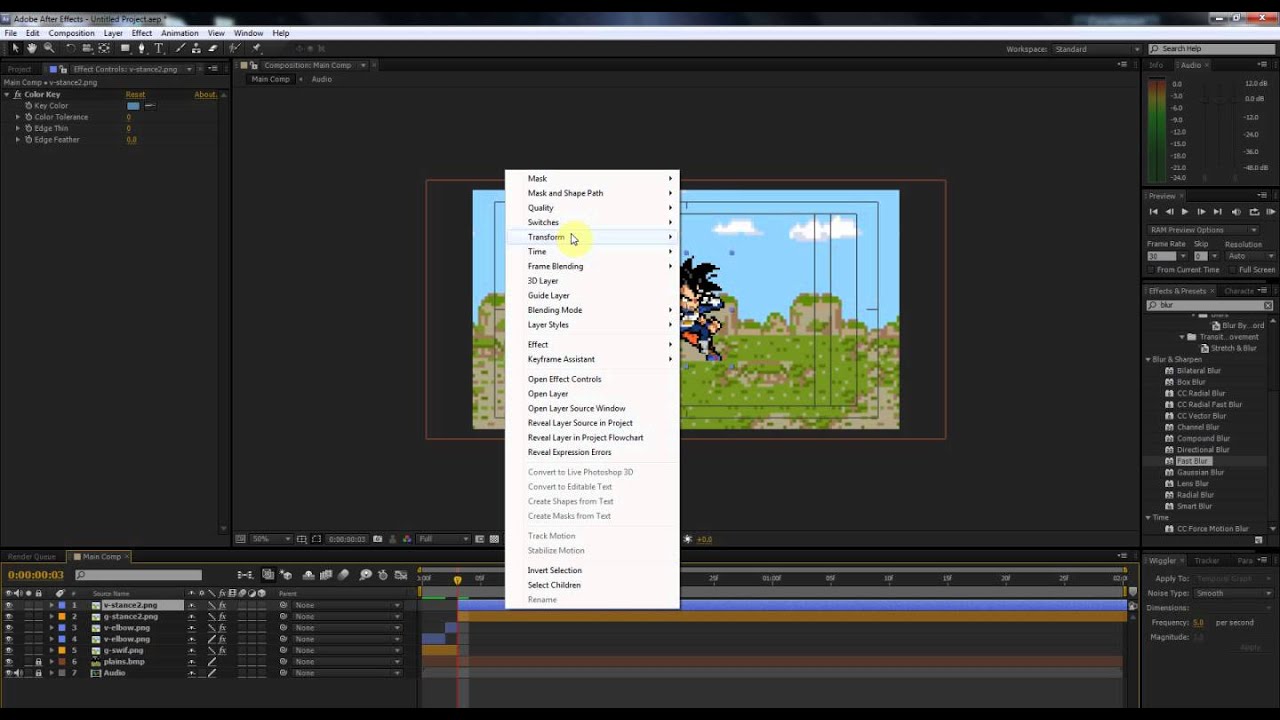Select the Clone Stamp tool
1280x720 pixels.
pos(196,48)
